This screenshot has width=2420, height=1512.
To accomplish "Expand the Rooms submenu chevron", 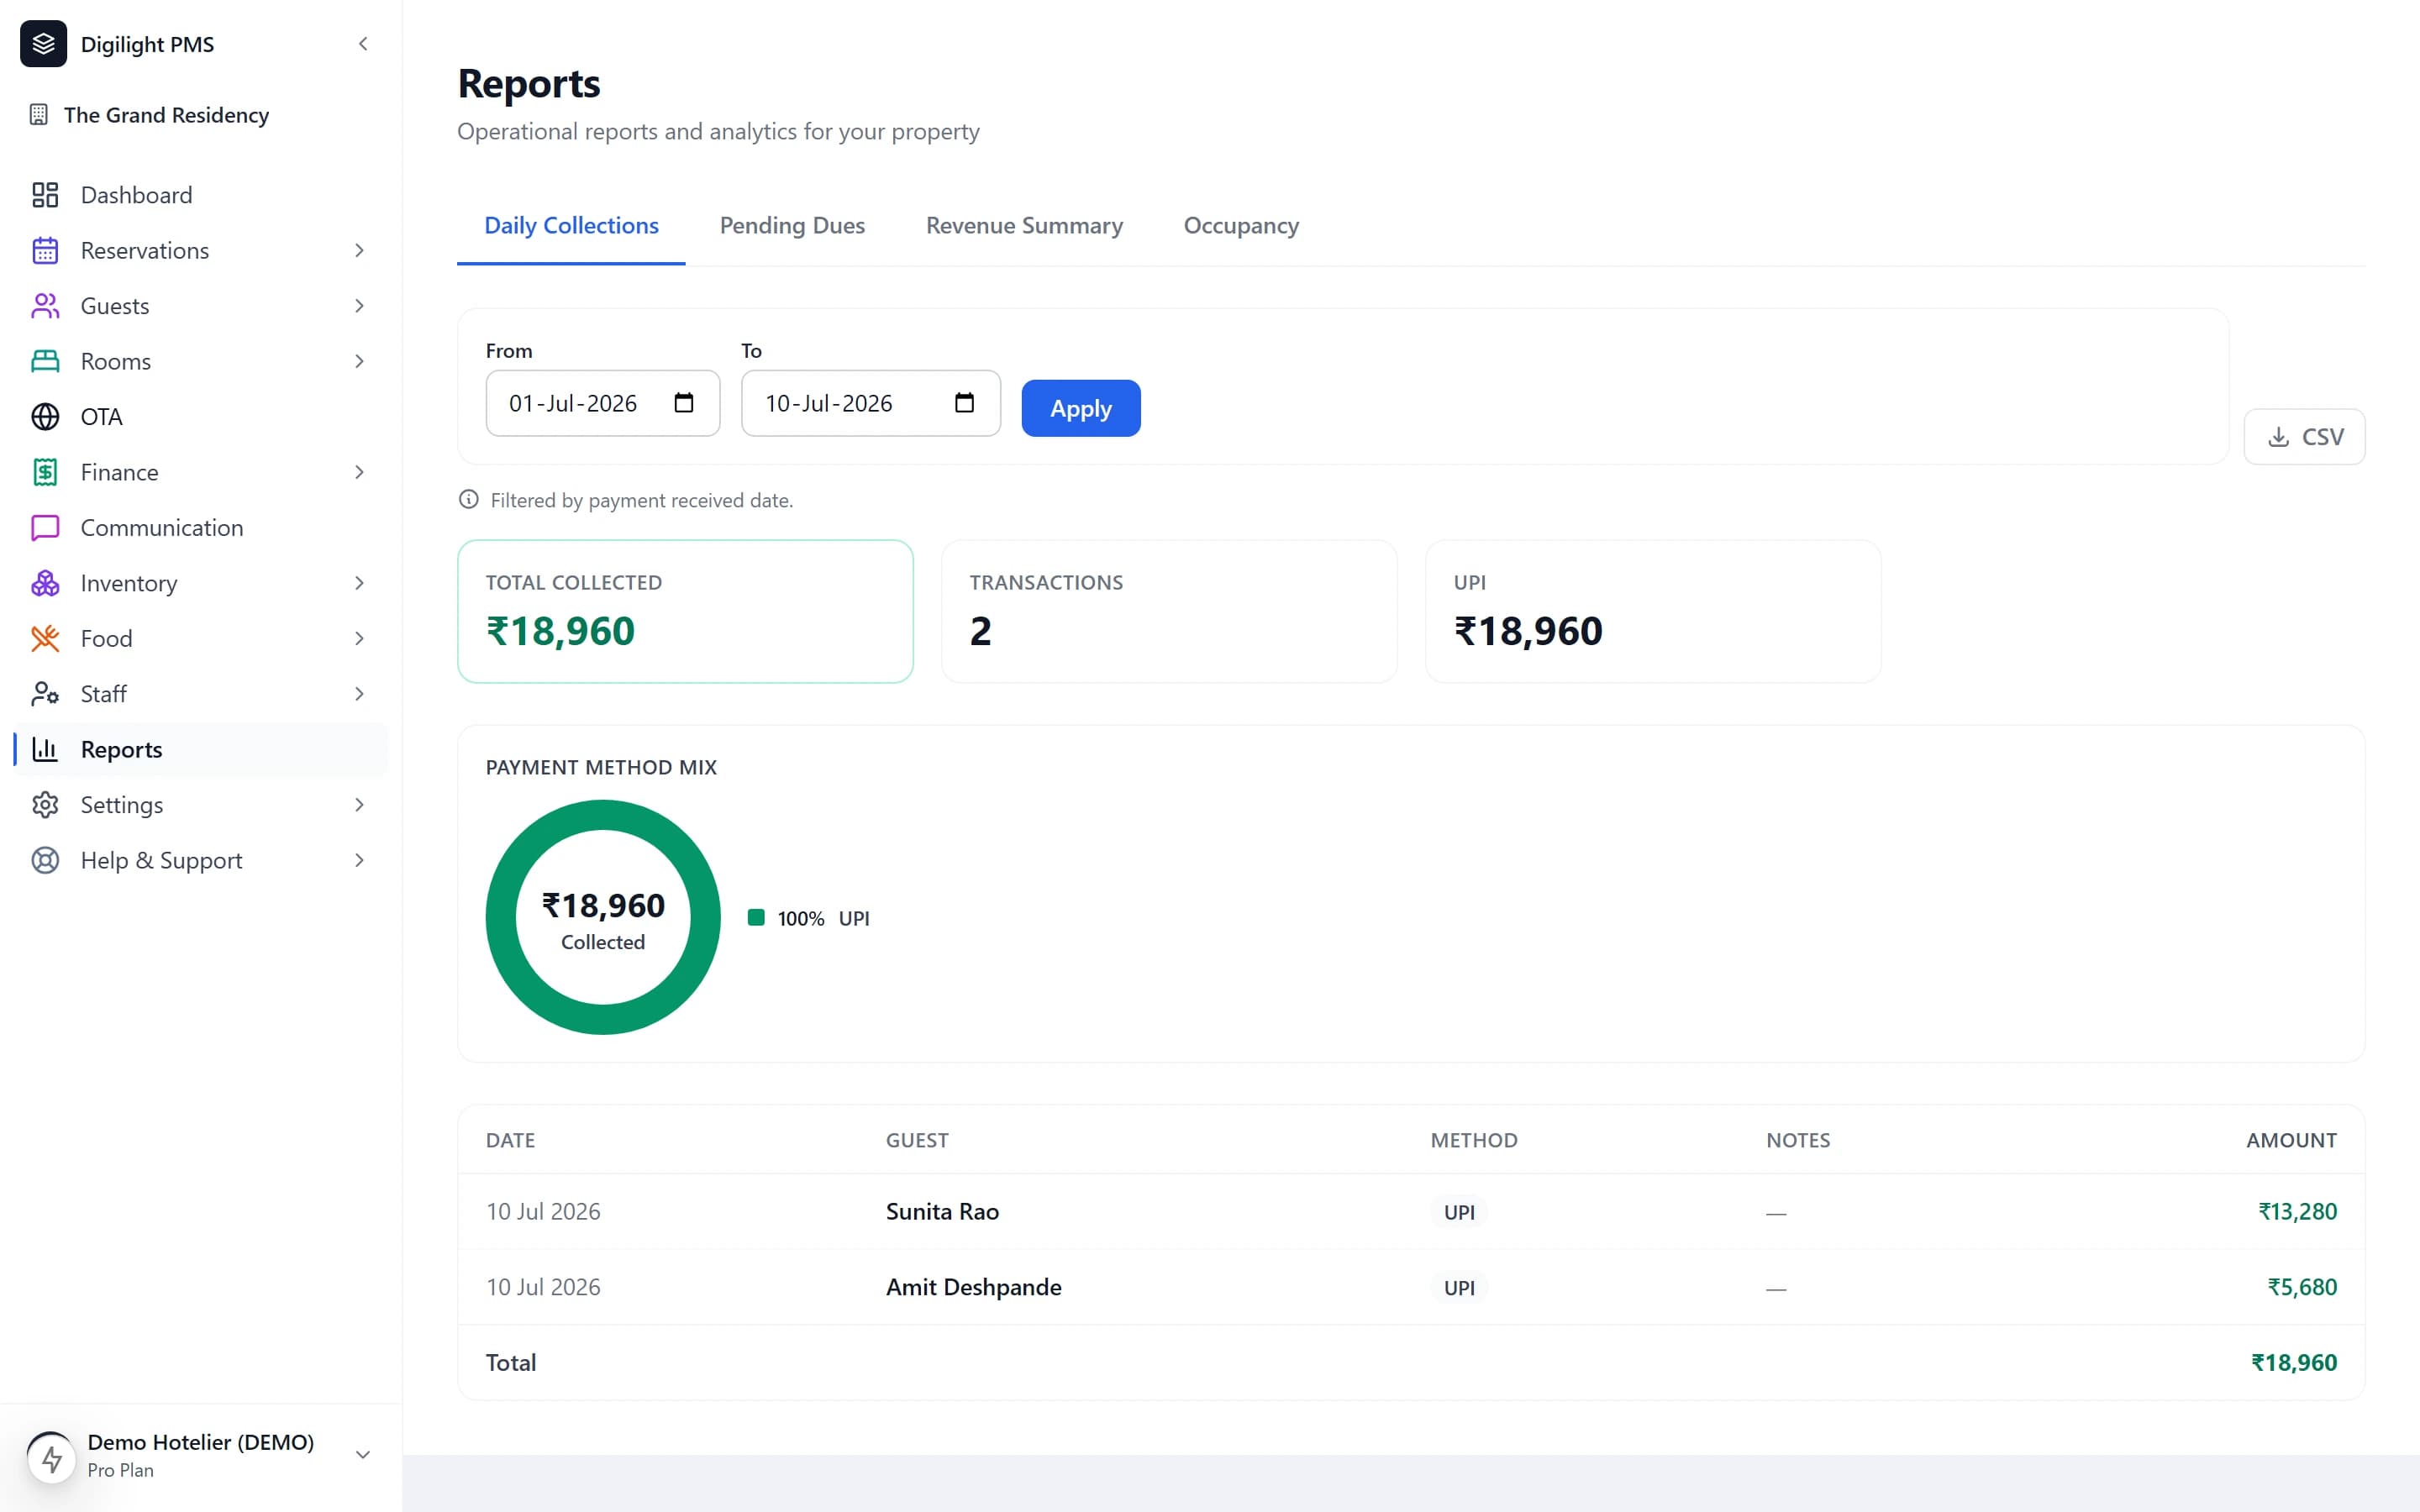I will tap(359, 361).
